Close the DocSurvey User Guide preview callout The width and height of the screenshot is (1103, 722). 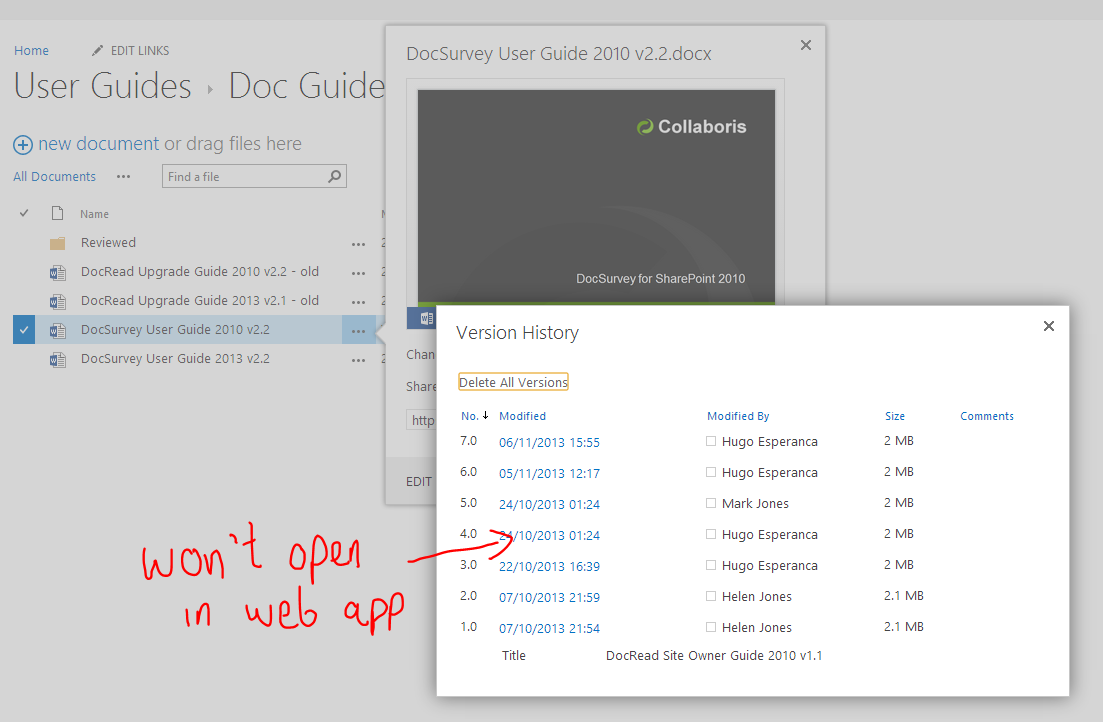pos(806,45)
